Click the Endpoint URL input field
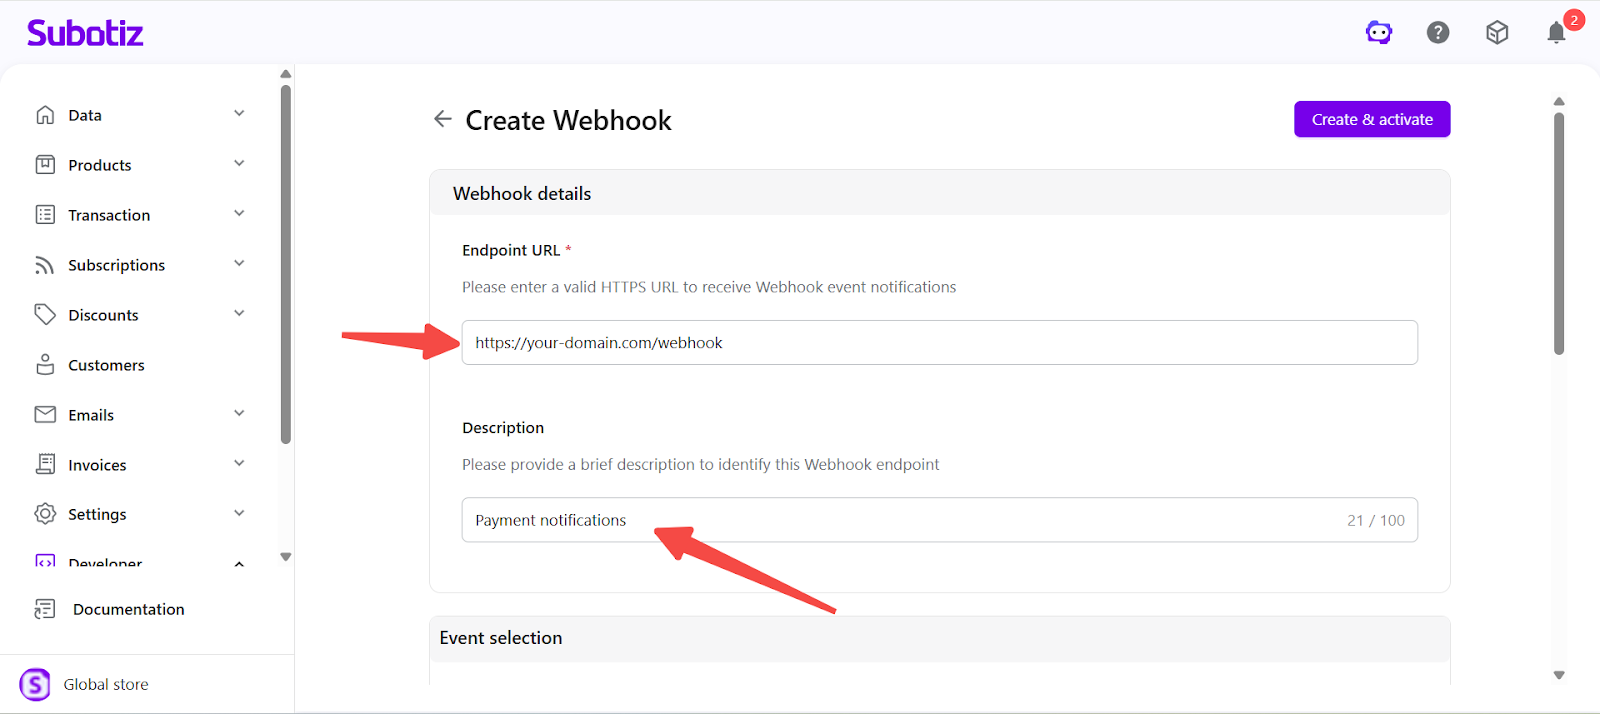The image size is (1600, 714). click(x=939, y=343)
